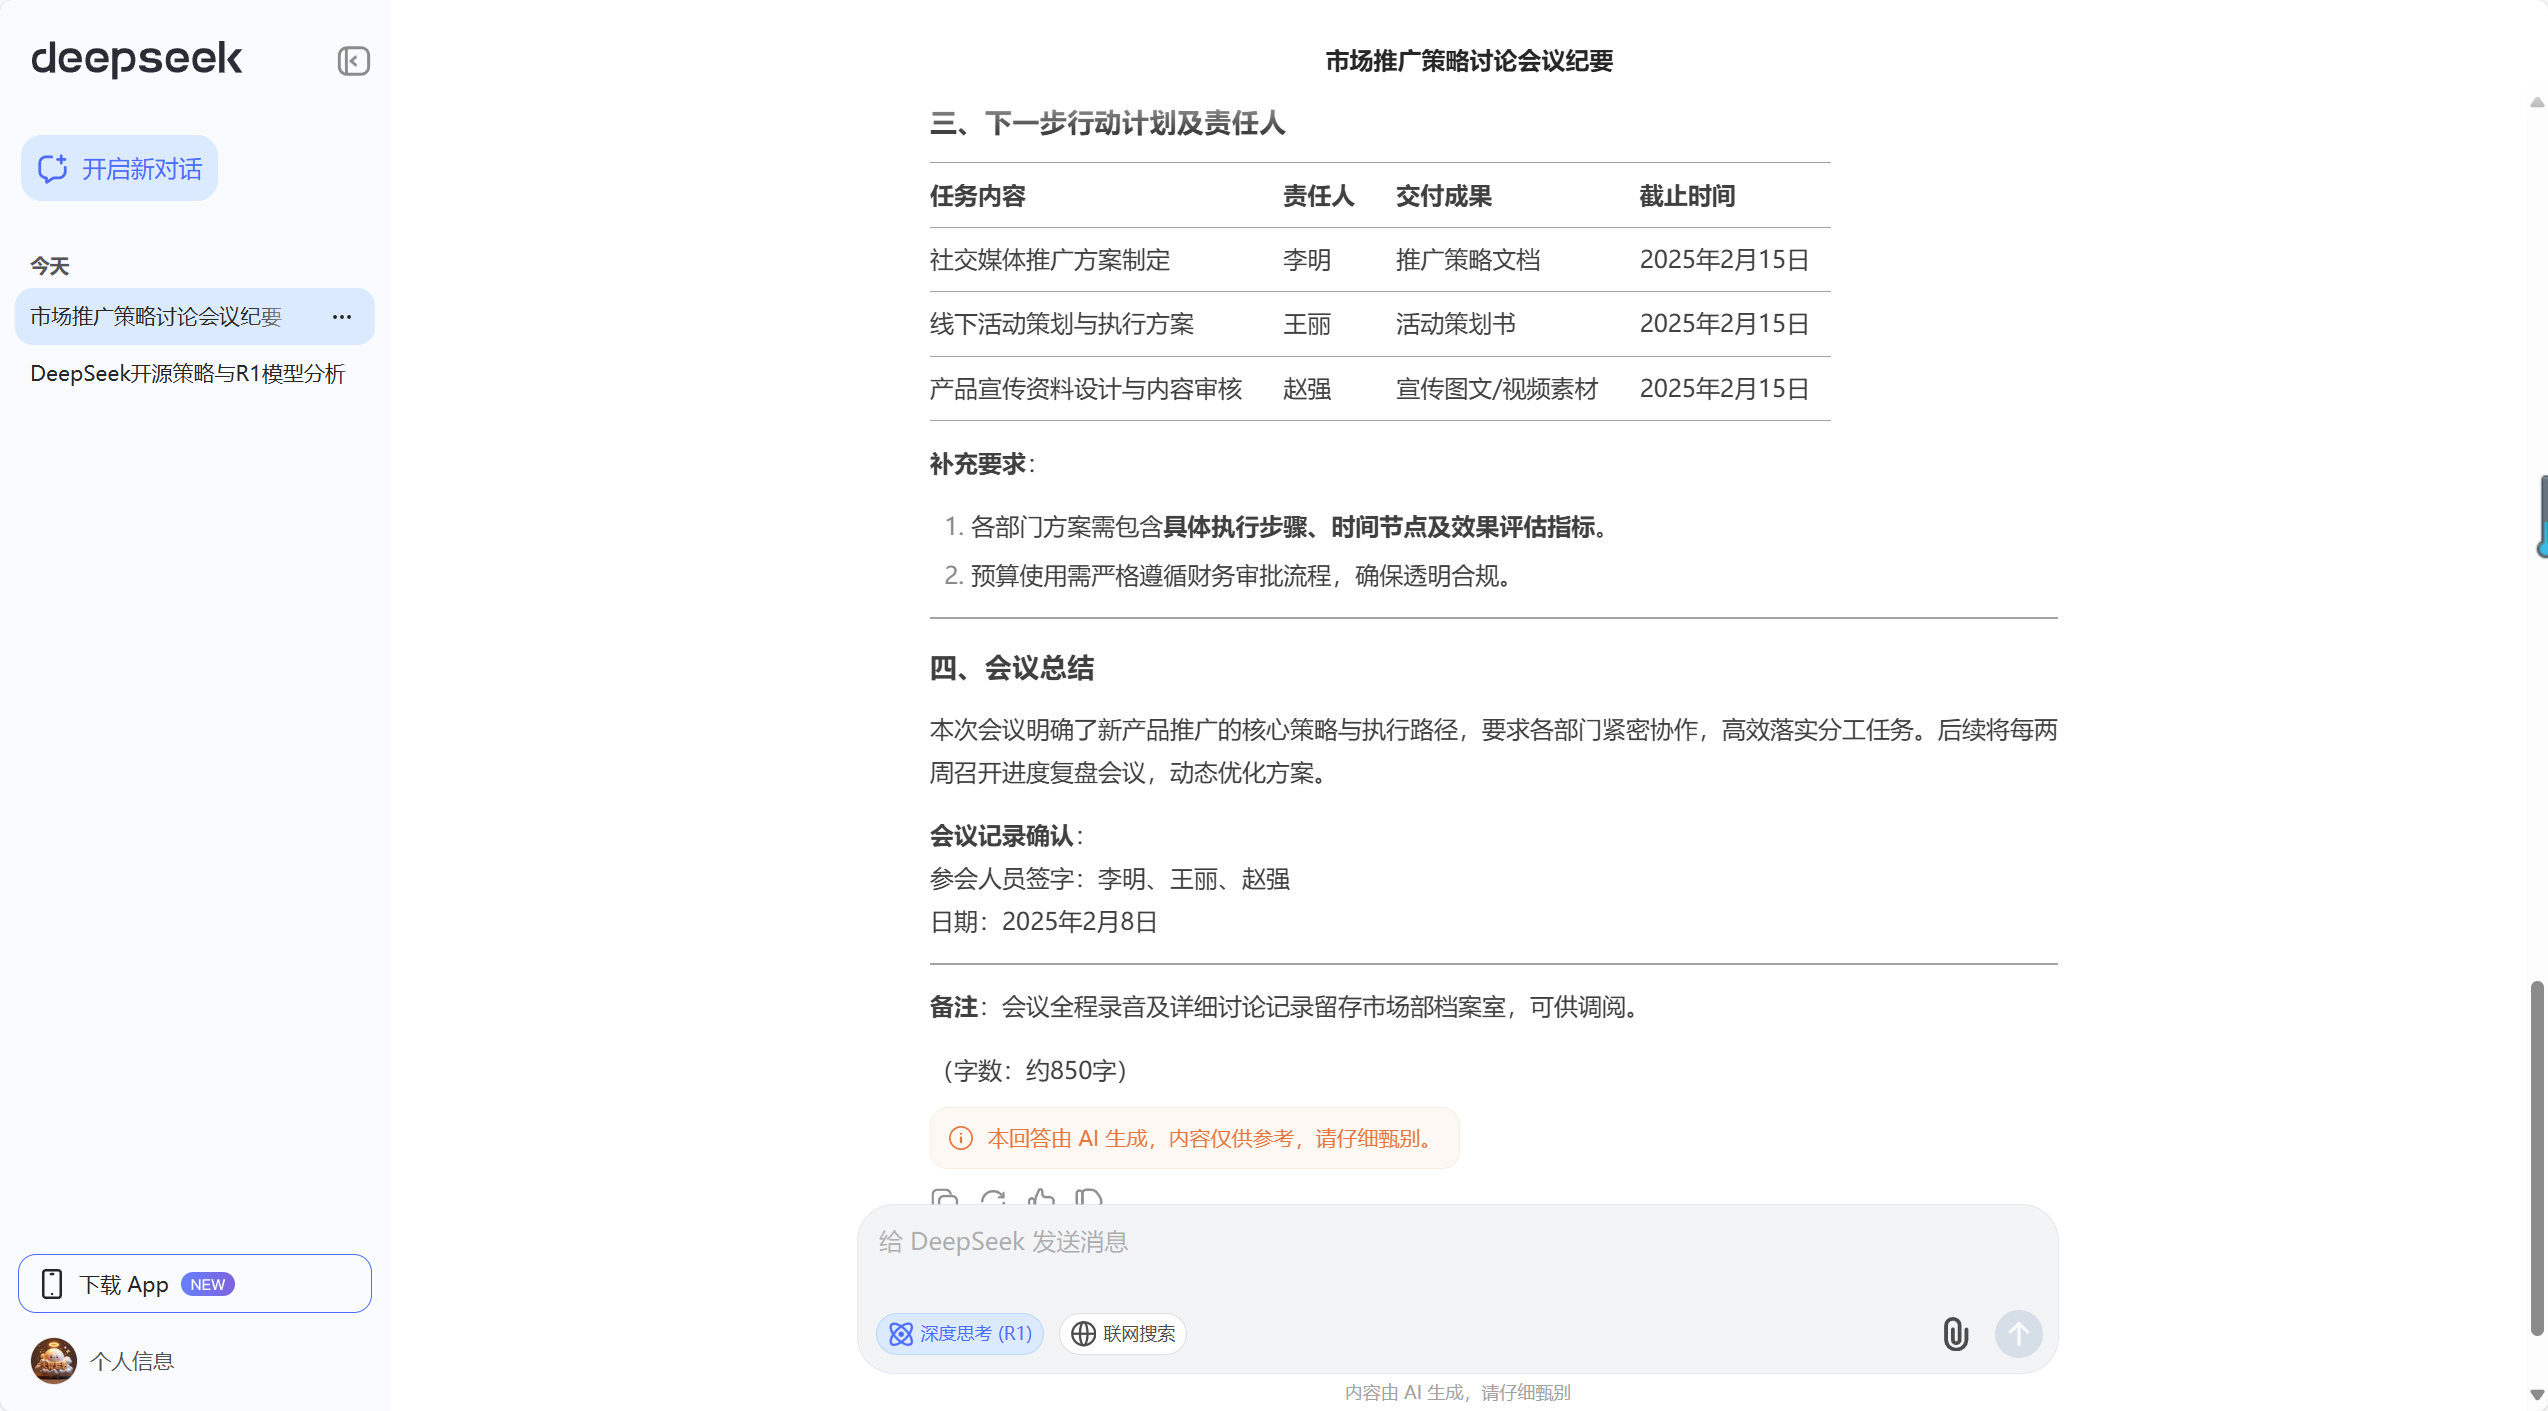Send the message with the arrow button
The height and width of the screenshot is (1411, 2548).
(x=2018, y=1334)
